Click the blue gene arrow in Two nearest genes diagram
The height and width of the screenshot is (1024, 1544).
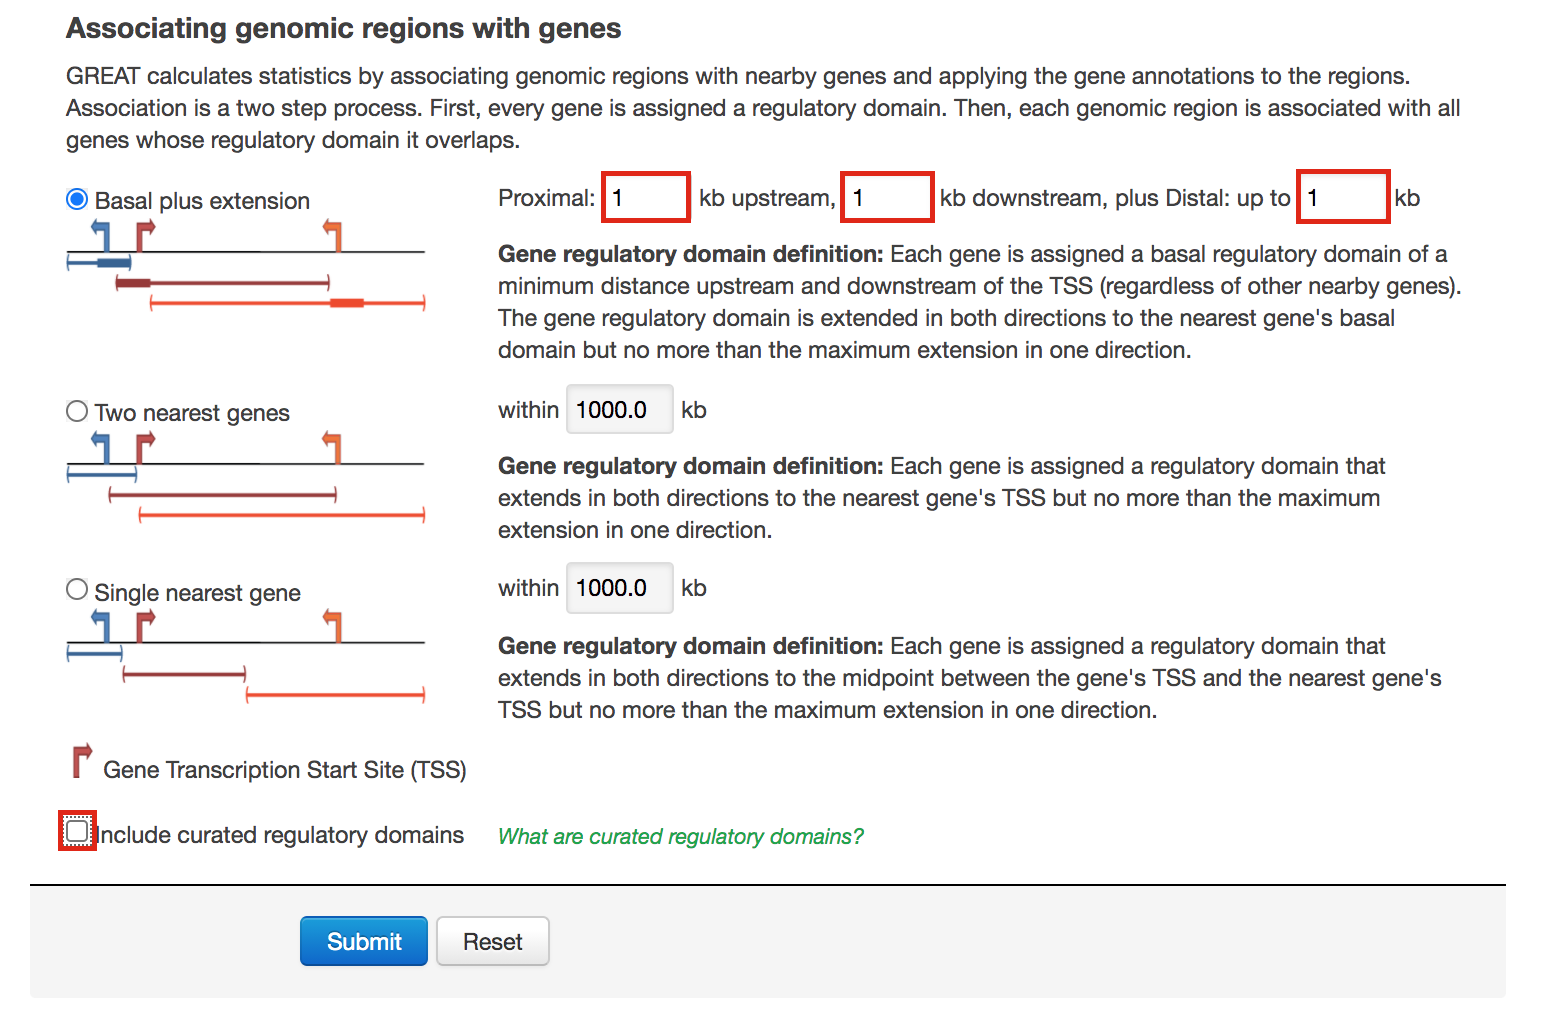(100, 446)
